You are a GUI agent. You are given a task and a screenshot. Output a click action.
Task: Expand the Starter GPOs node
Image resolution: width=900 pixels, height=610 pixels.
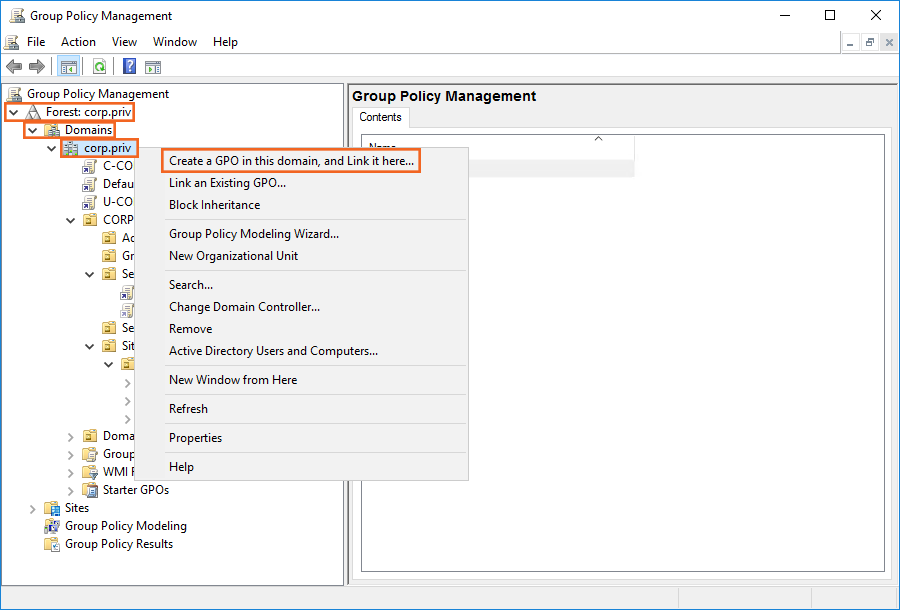[x=70, y=490]
